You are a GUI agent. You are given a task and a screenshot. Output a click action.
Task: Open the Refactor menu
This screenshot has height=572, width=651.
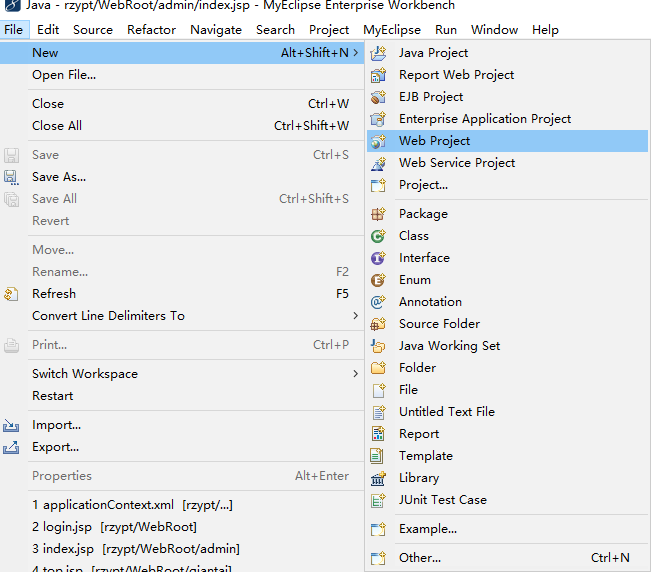(x=152, y=30)
